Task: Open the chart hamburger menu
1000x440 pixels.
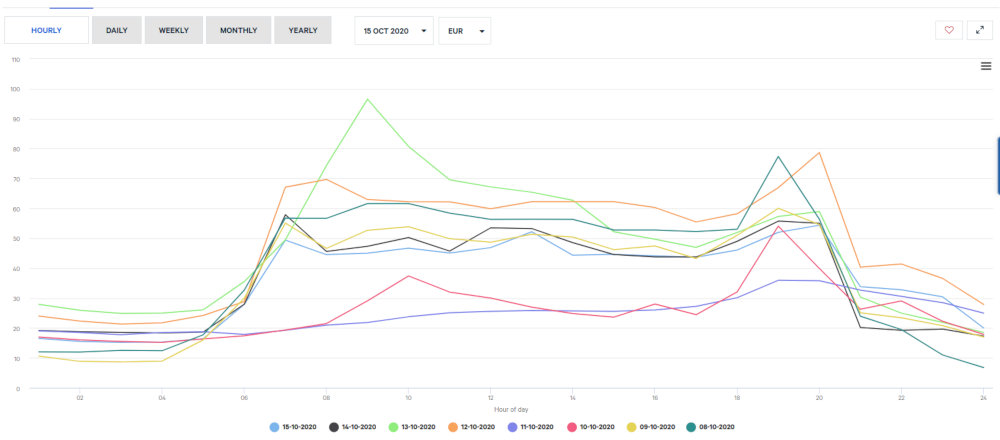Action: pos(986,66)
